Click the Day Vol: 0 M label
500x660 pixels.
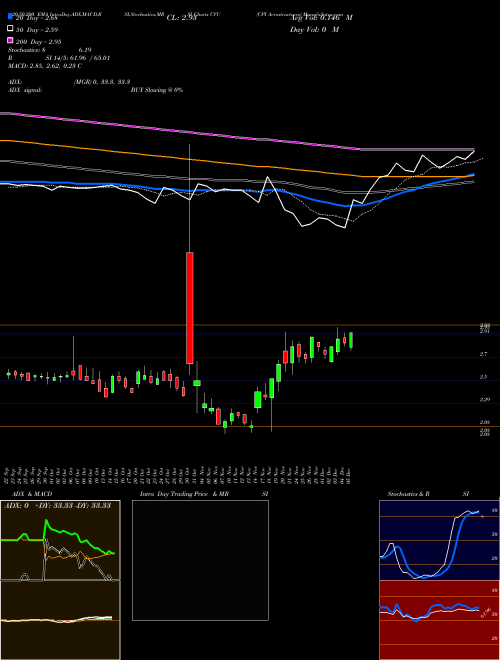314,29
